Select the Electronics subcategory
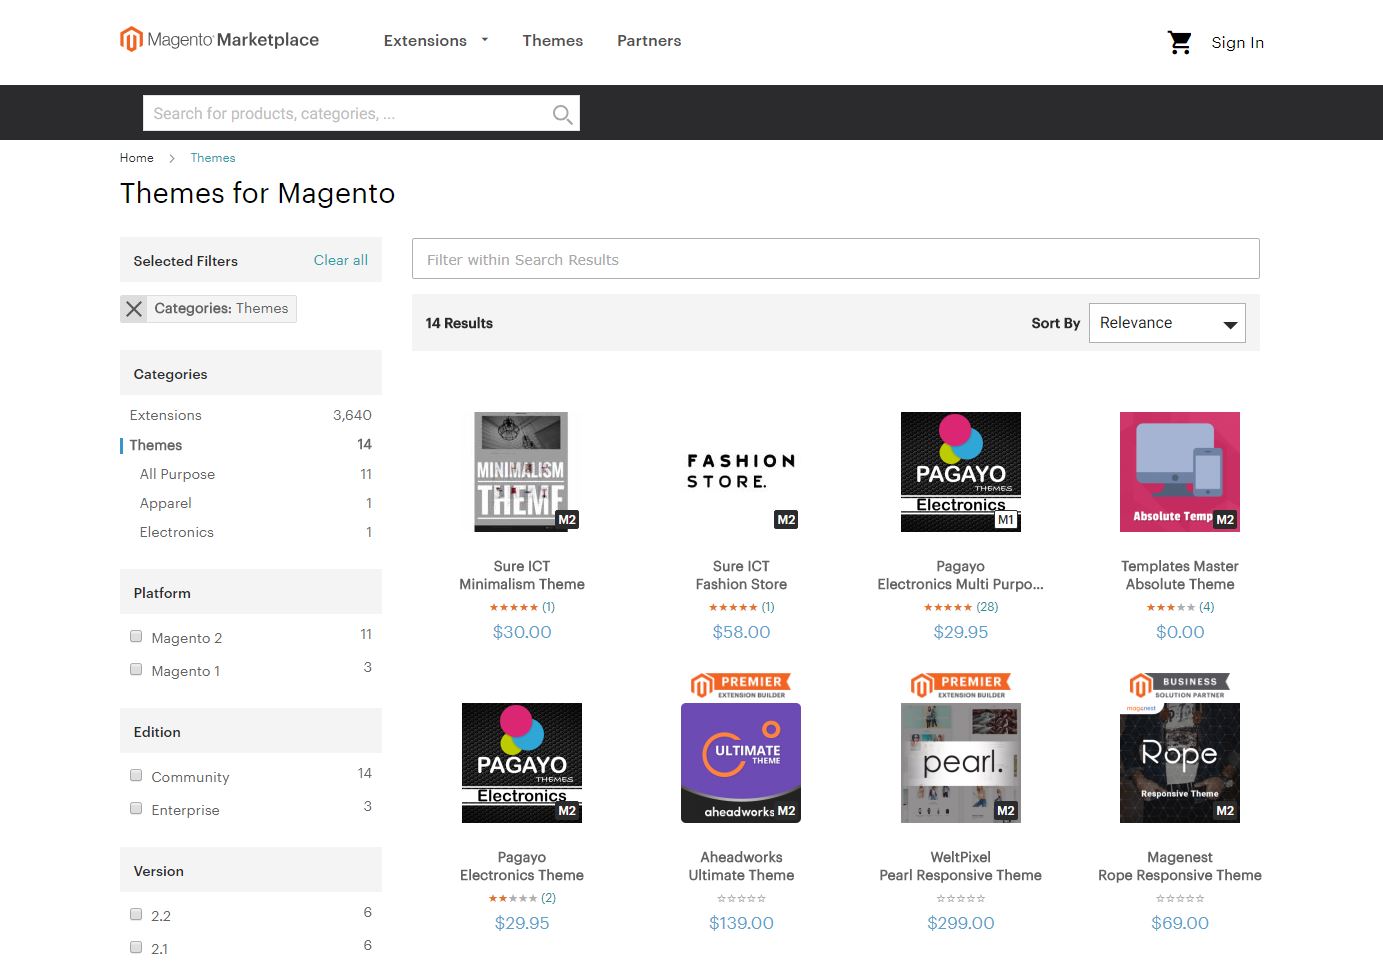The height and width of the screenshot is (963, 1383). [177, 532]
